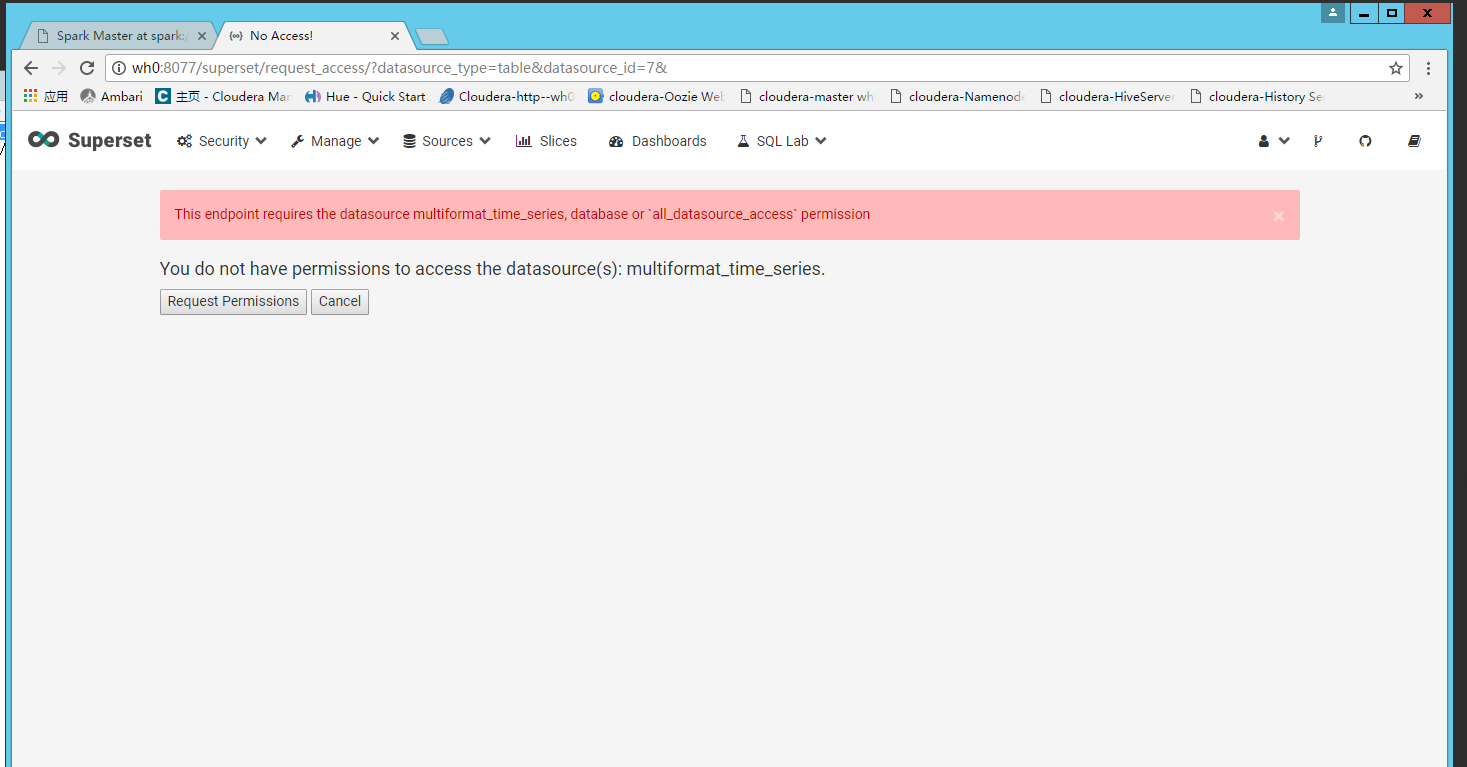Open the user profile dropdown
The width and height of the screenshot is (1467, 767).
click(1274, 141)
